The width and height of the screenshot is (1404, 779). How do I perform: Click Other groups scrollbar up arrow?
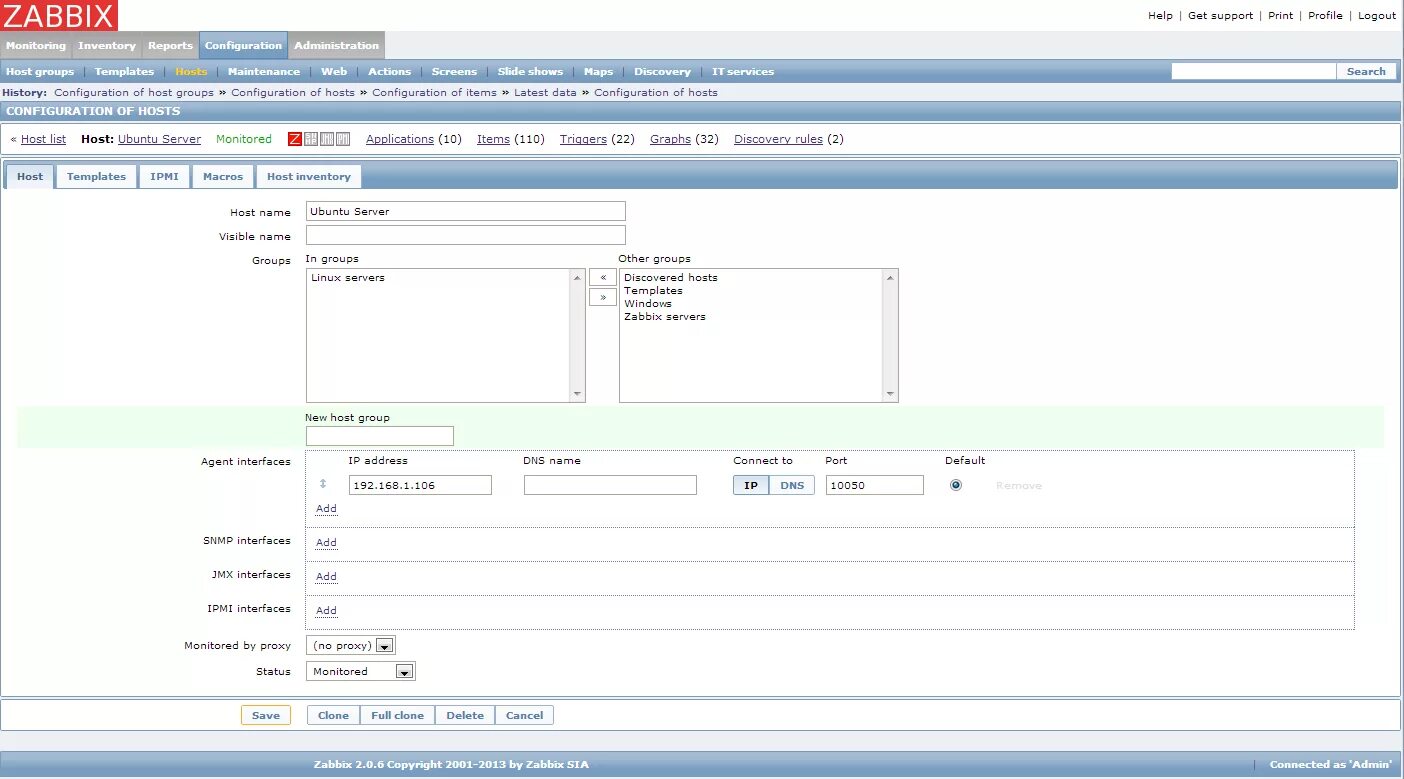890,277
